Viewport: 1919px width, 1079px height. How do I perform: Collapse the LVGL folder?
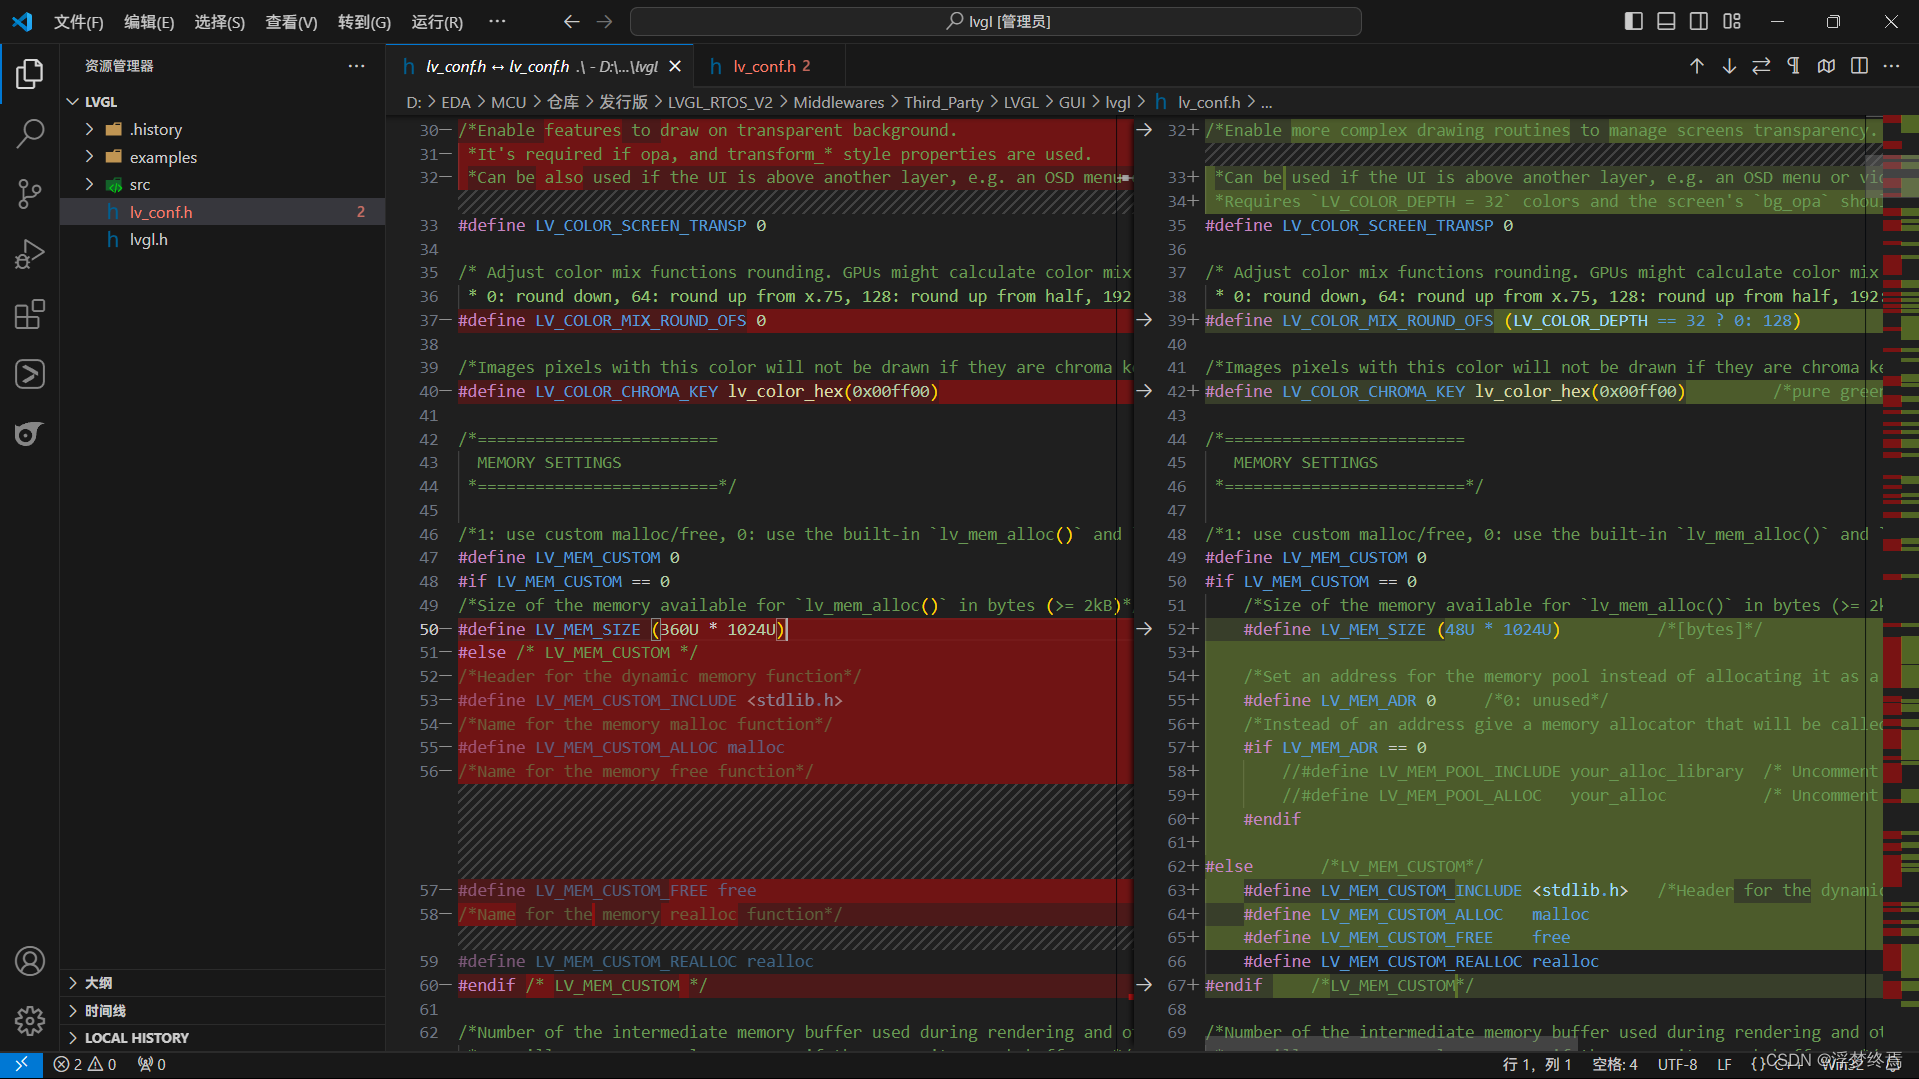point(72,101)
